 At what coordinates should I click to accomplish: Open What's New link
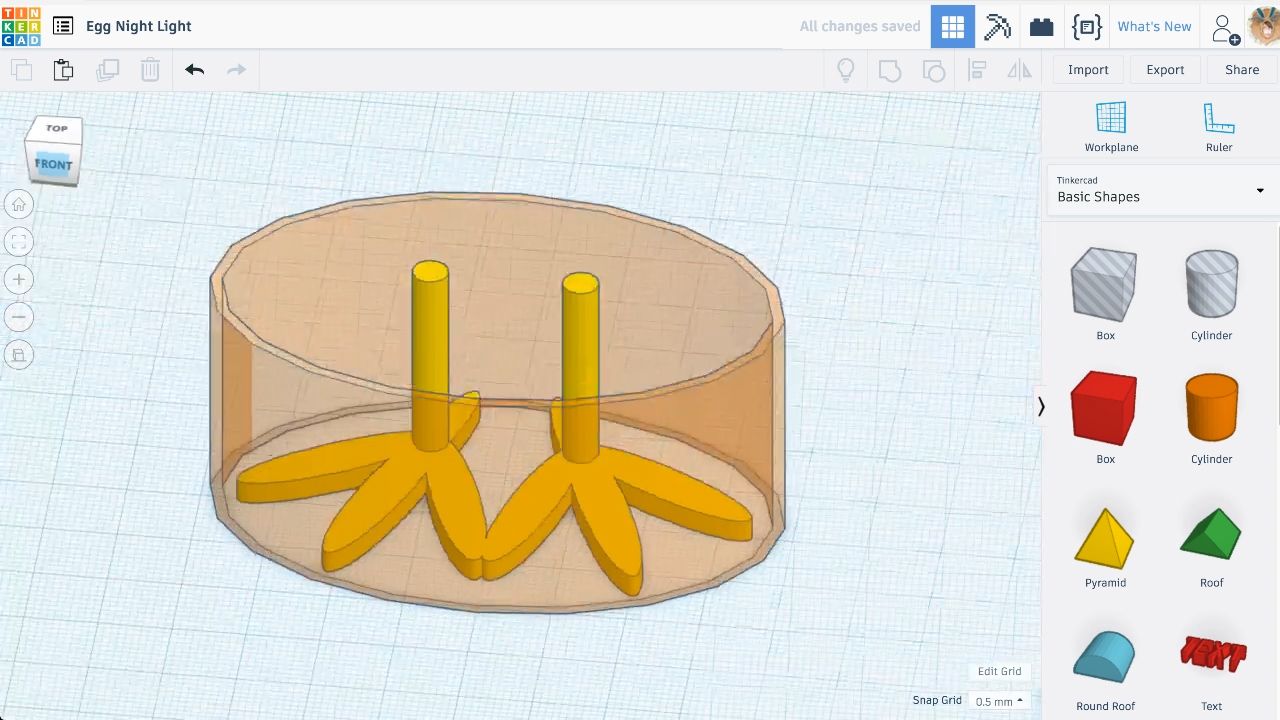[x=1154, y=26]
